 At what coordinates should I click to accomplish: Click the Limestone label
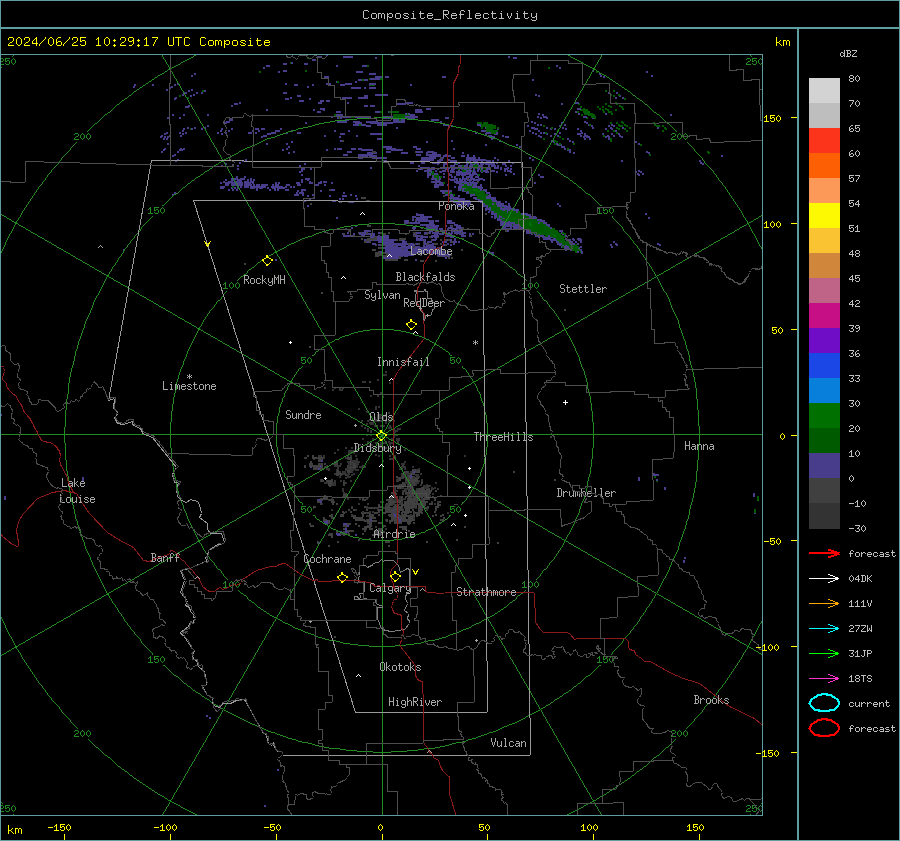click(189, 386)
